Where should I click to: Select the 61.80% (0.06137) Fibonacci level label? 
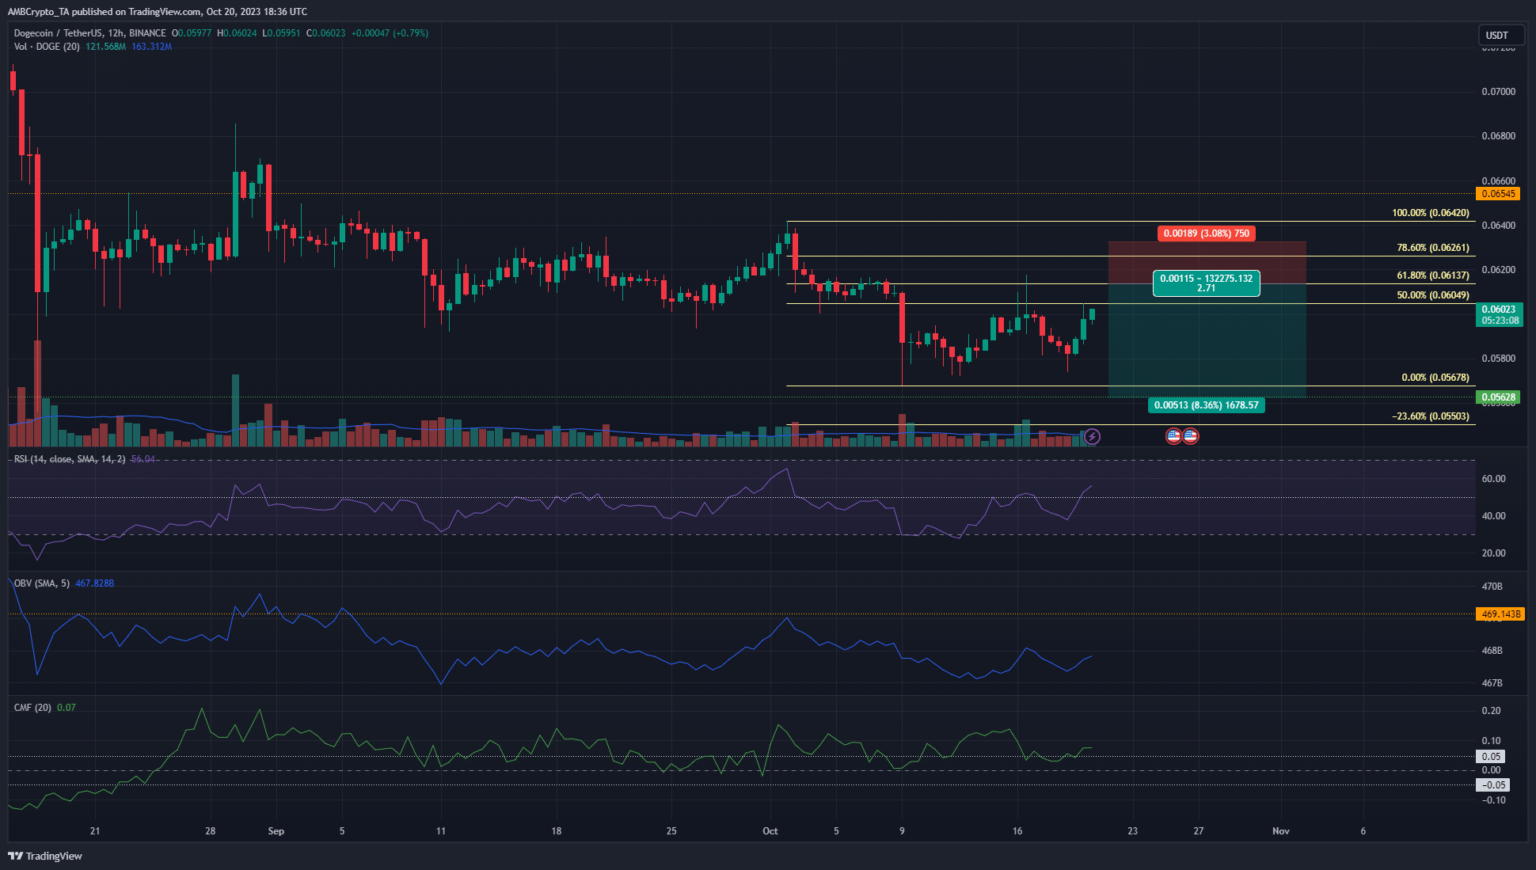click(x=1432, y=275)
